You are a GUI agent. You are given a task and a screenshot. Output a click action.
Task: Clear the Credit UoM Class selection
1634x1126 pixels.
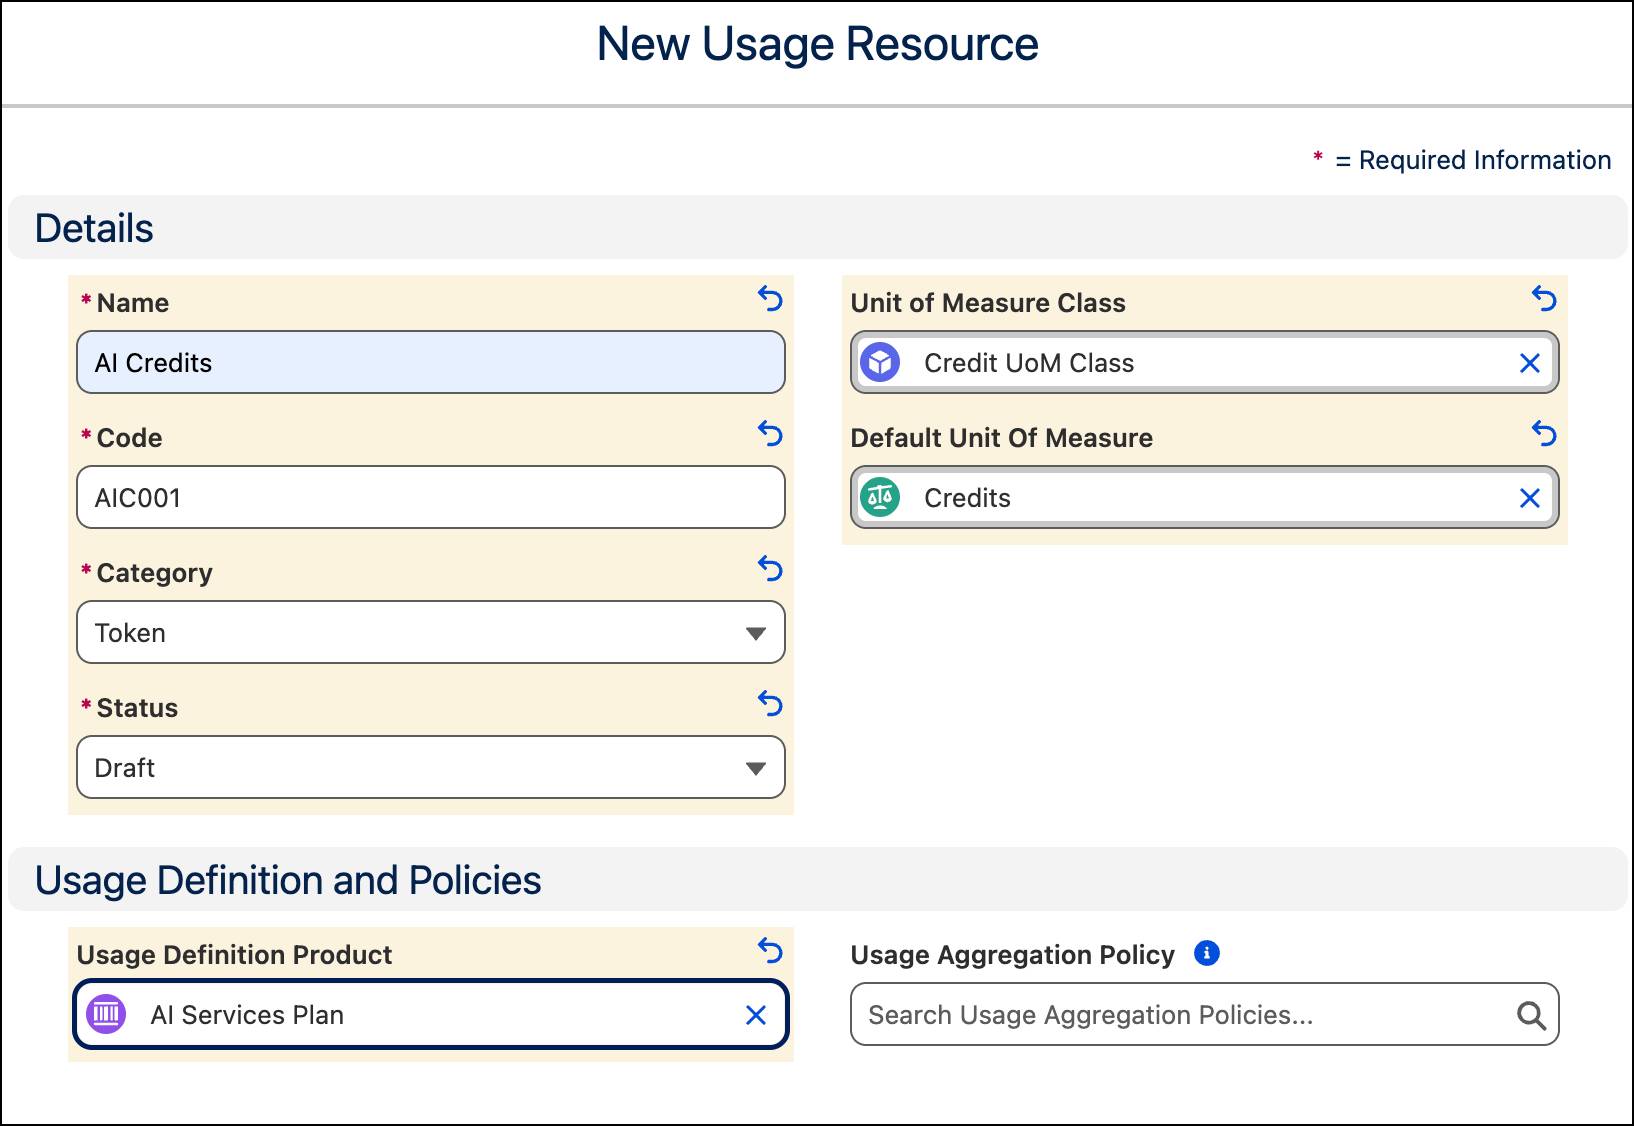point(1529,363)
